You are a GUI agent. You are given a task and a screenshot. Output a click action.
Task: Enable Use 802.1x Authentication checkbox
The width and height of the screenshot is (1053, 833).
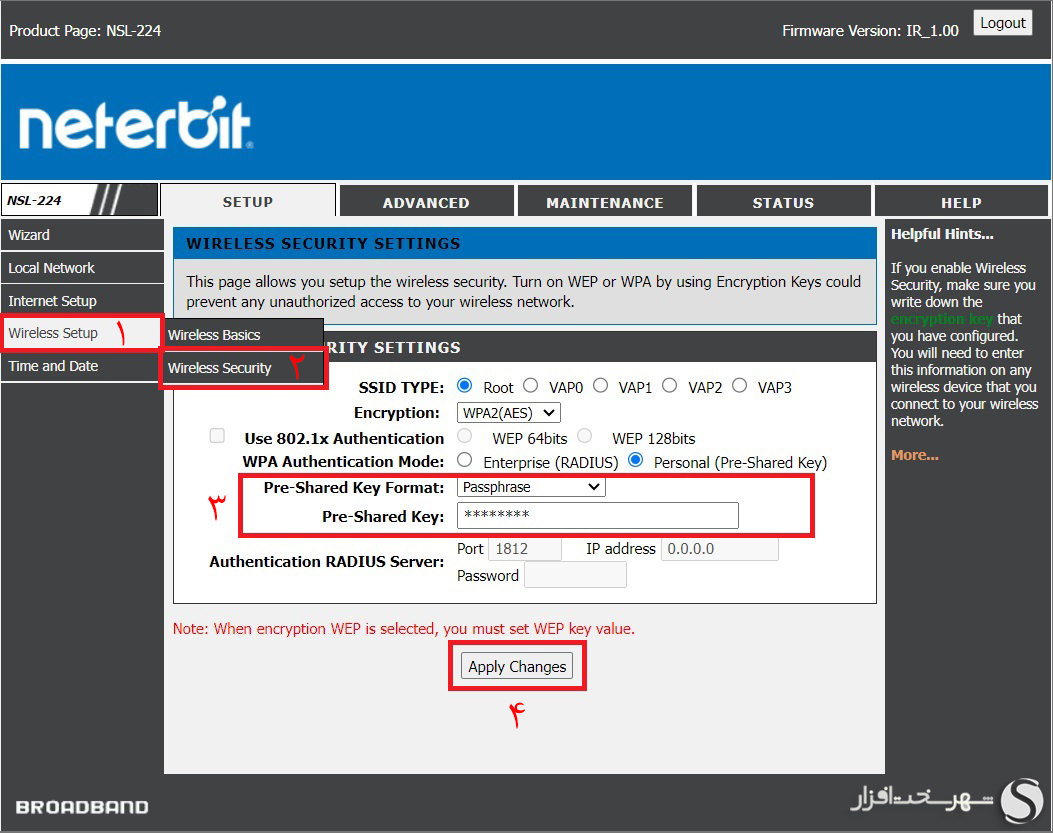coord(217,437)
